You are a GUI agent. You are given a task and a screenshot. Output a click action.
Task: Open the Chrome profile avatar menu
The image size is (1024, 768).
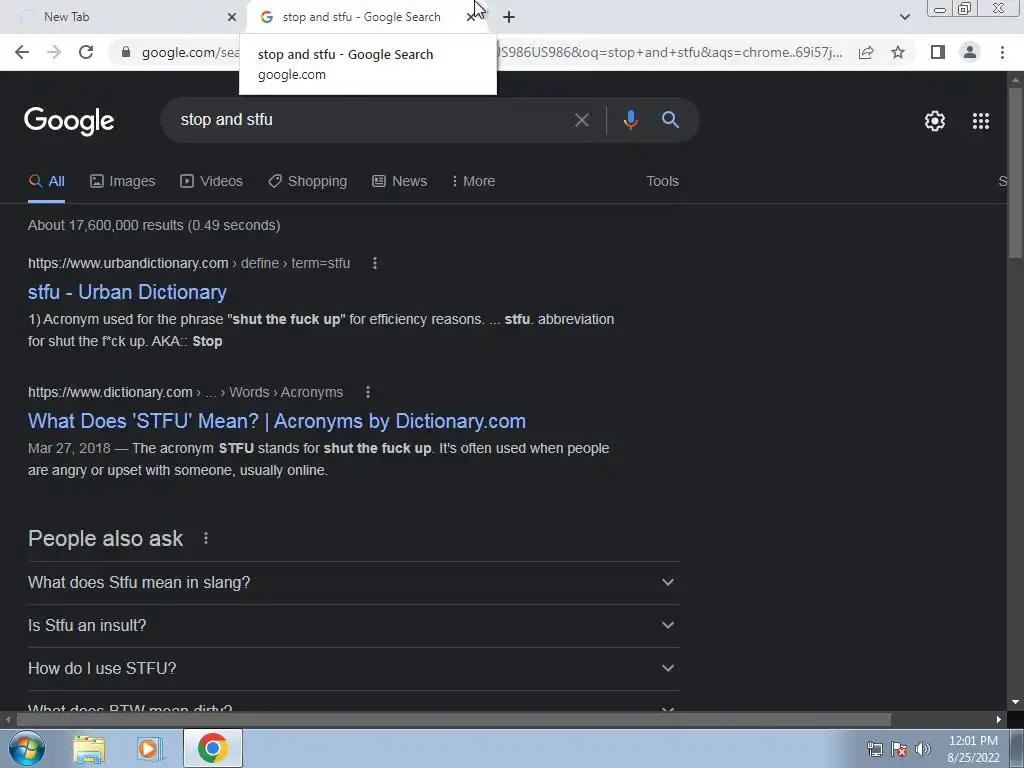[970, 52]
